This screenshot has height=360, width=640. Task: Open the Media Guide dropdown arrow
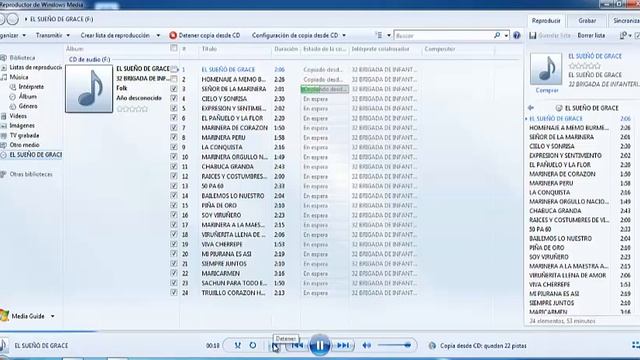pos(52,316)
